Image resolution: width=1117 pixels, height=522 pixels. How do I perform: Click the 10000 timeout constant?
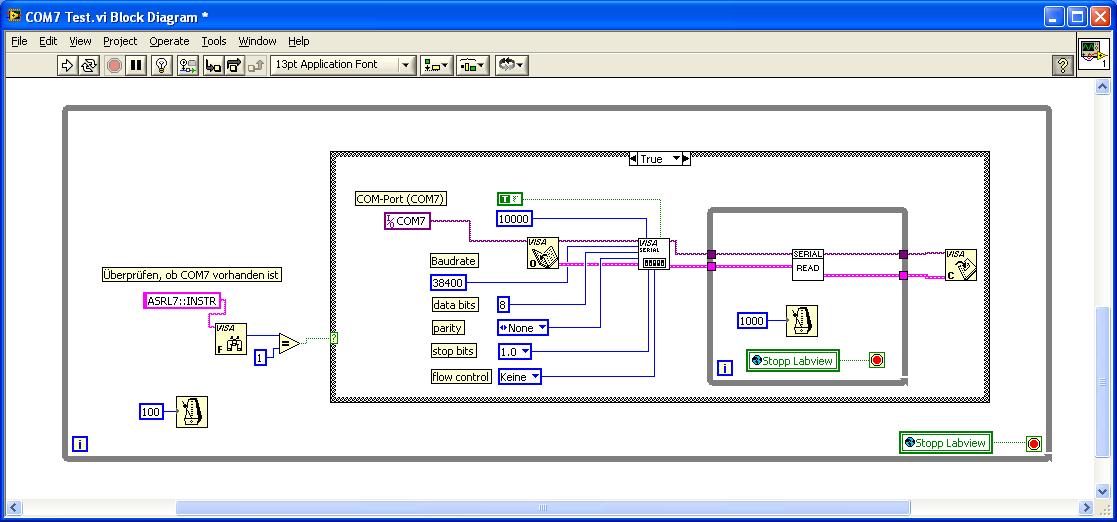(x=514, y=219)
